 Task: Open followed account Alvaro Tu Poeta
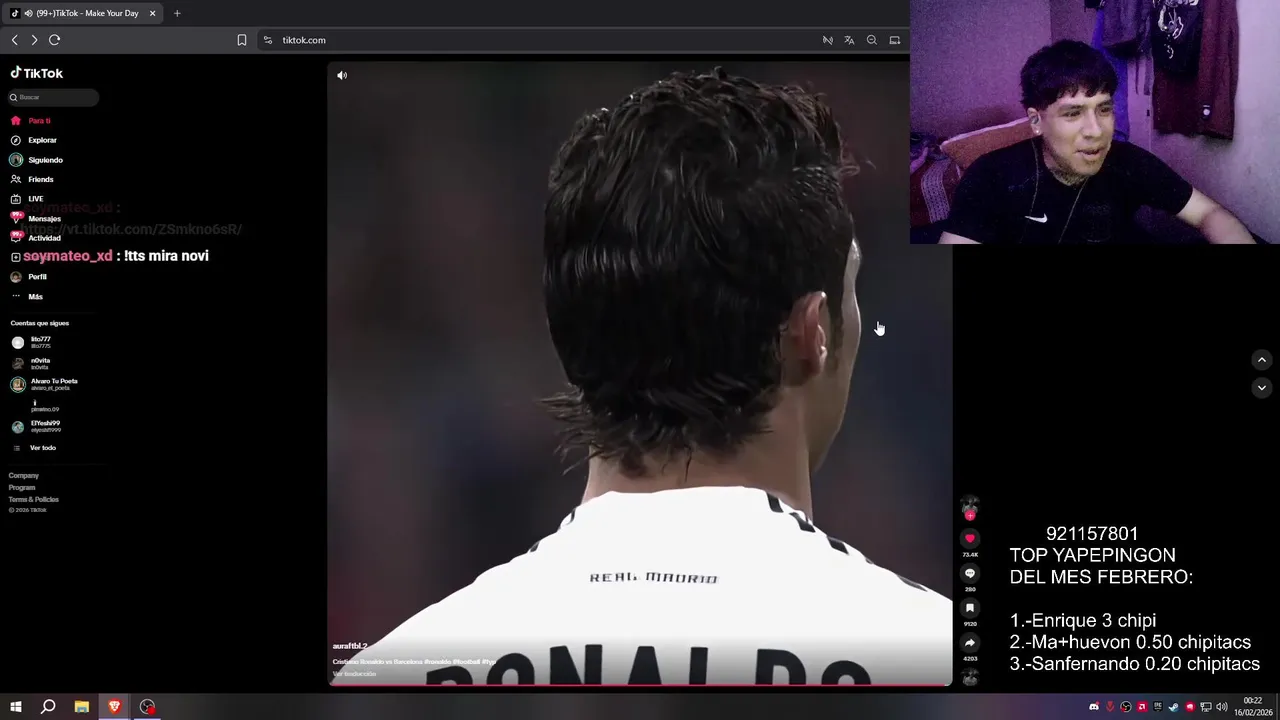pyautogui.click(x=44, y=384)
